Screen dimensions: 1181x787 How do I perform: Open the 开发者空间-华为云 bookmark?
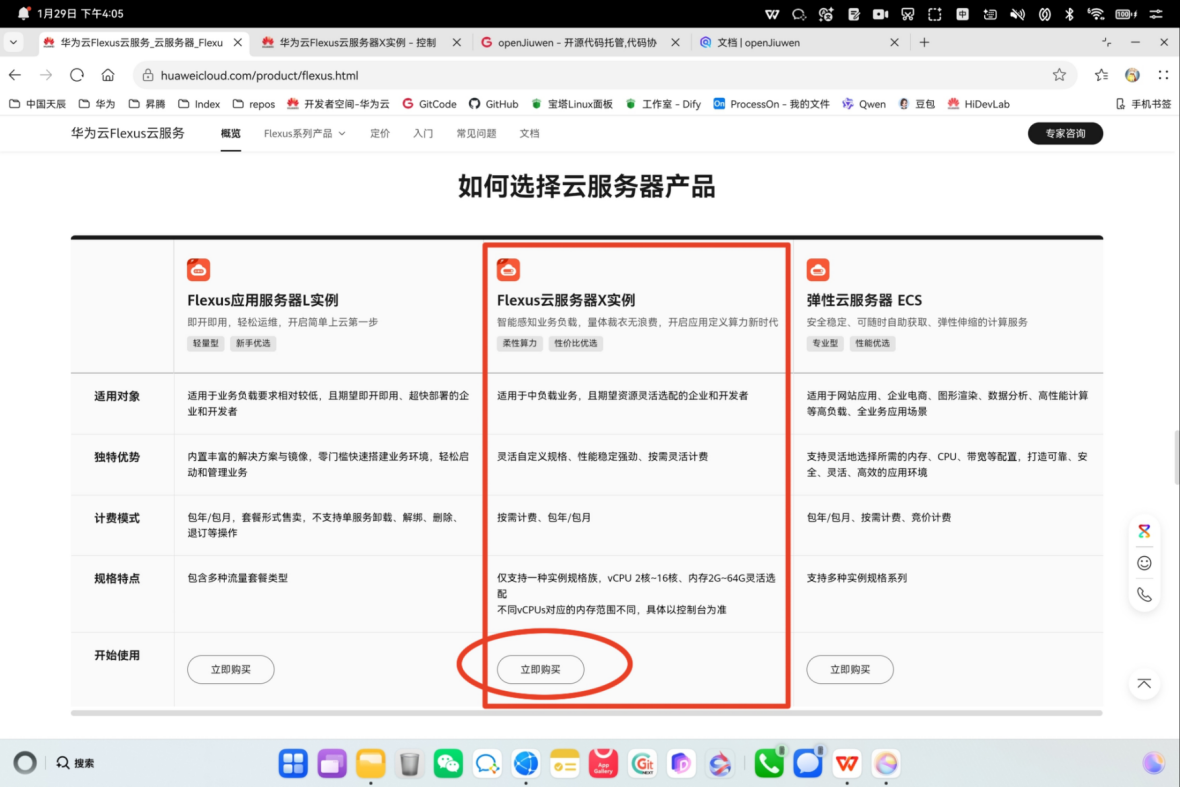click(338, 104)
